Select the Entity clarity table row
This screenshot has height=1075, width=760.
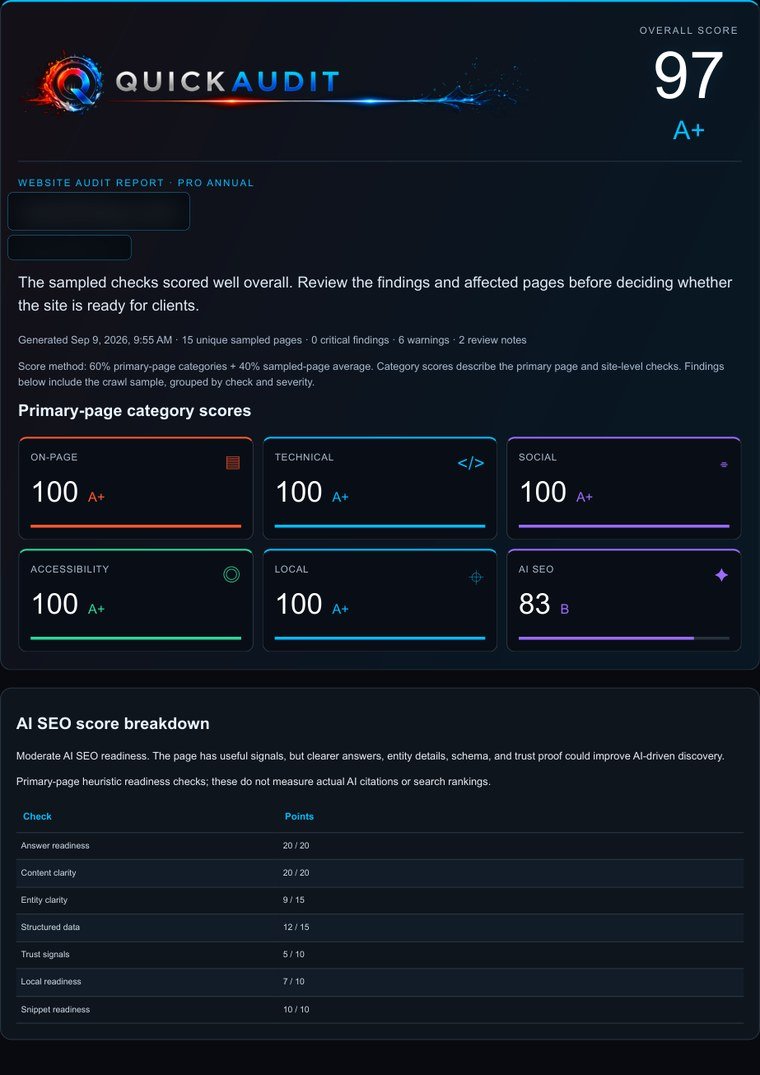click(x=380, y=900)
